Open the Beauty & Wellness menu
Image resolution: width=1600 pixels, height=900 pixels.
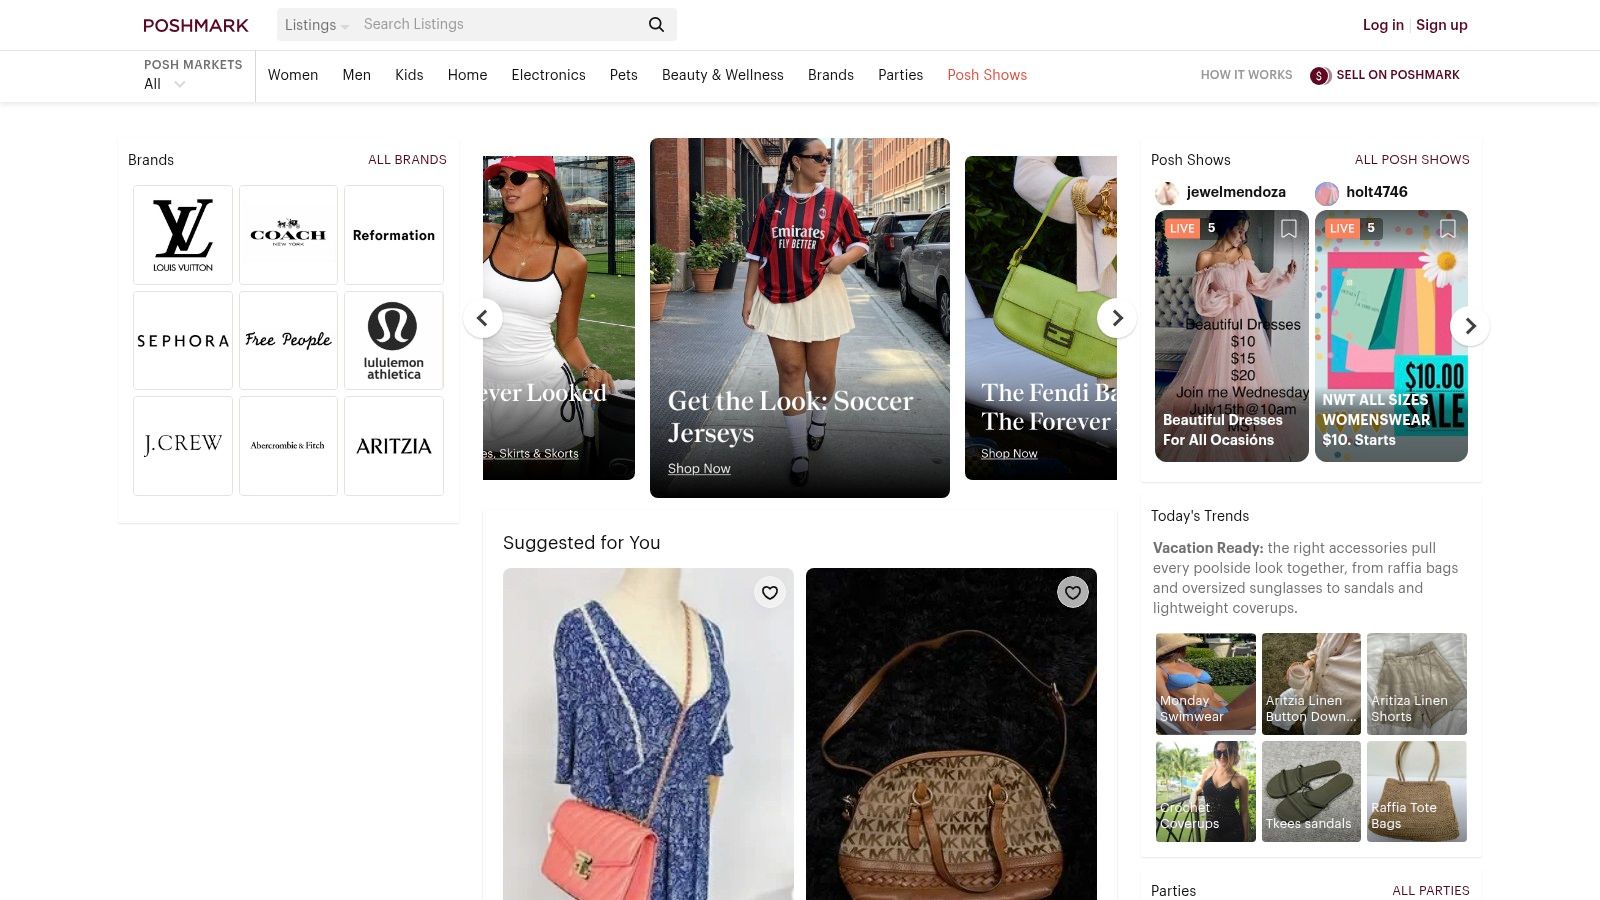tap(722, 75)
